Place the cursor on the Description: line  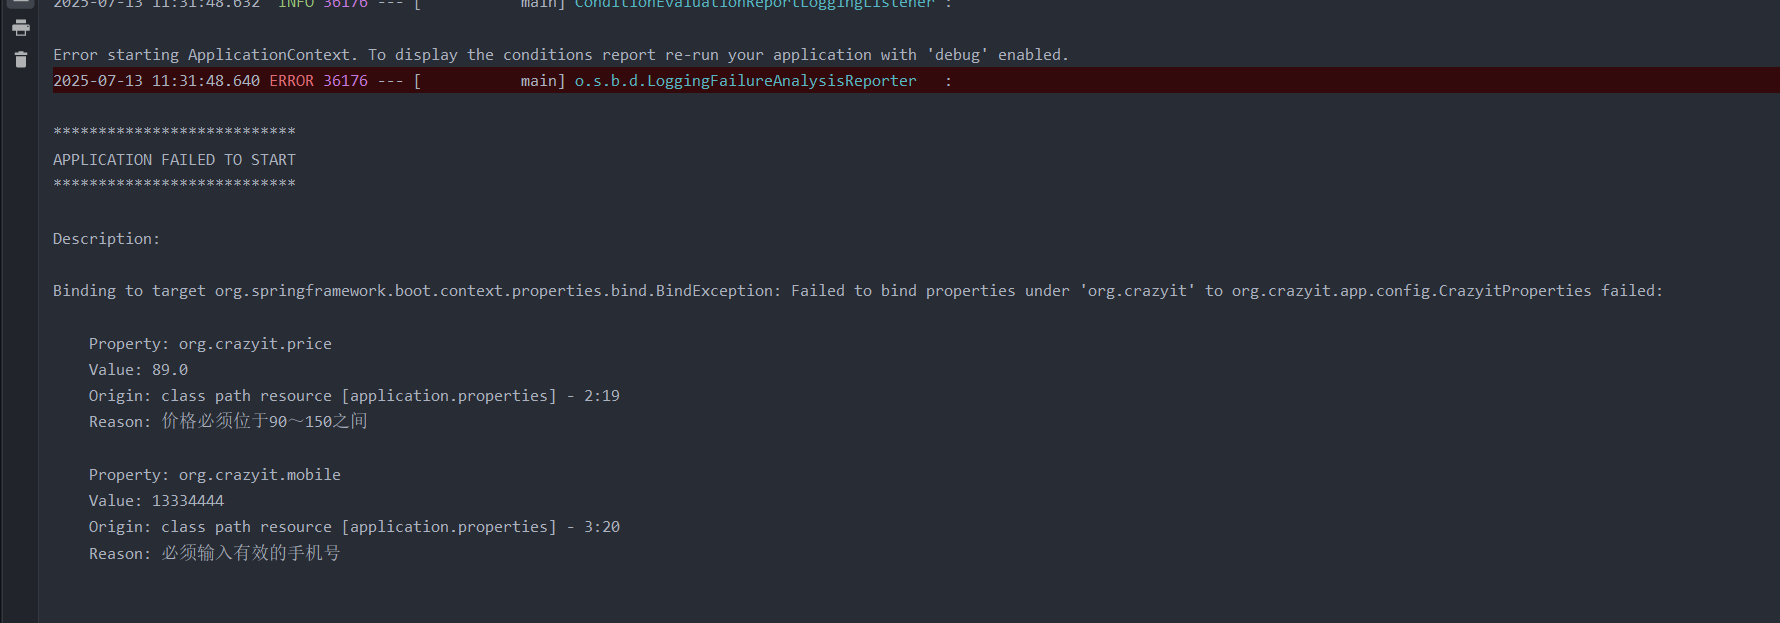tap(106, 239)
